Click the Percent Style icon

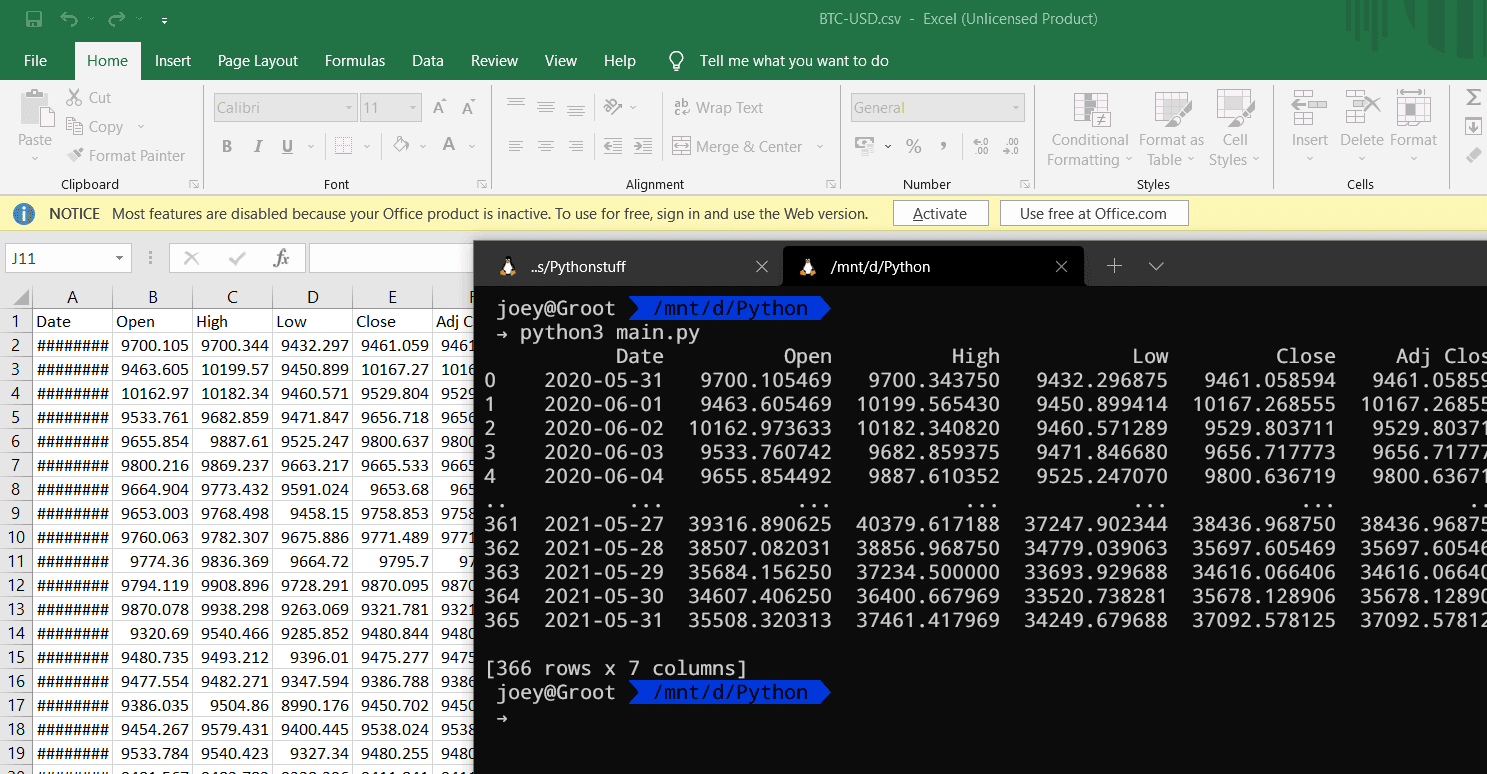point(913,146)
